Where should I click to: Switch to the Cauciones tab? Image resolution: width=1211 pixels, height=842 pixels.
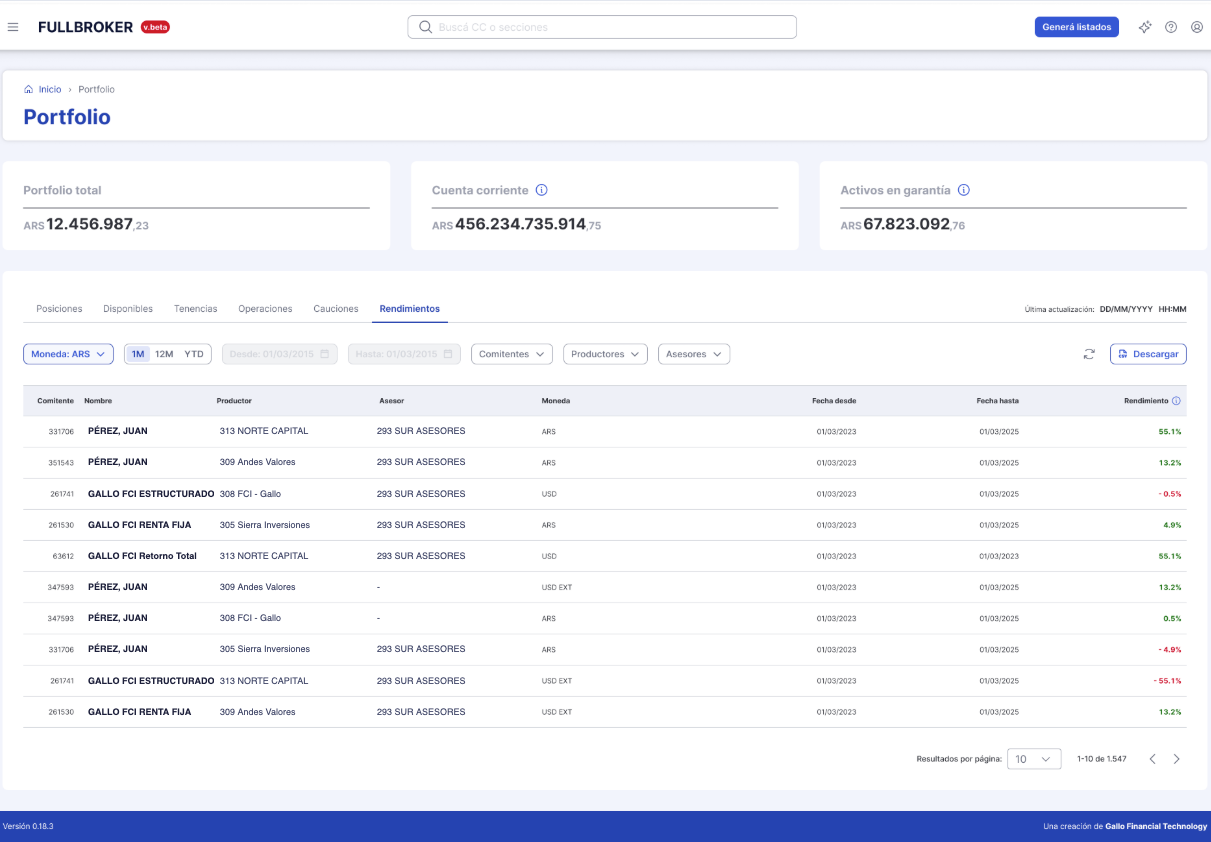tap(336, 309)
